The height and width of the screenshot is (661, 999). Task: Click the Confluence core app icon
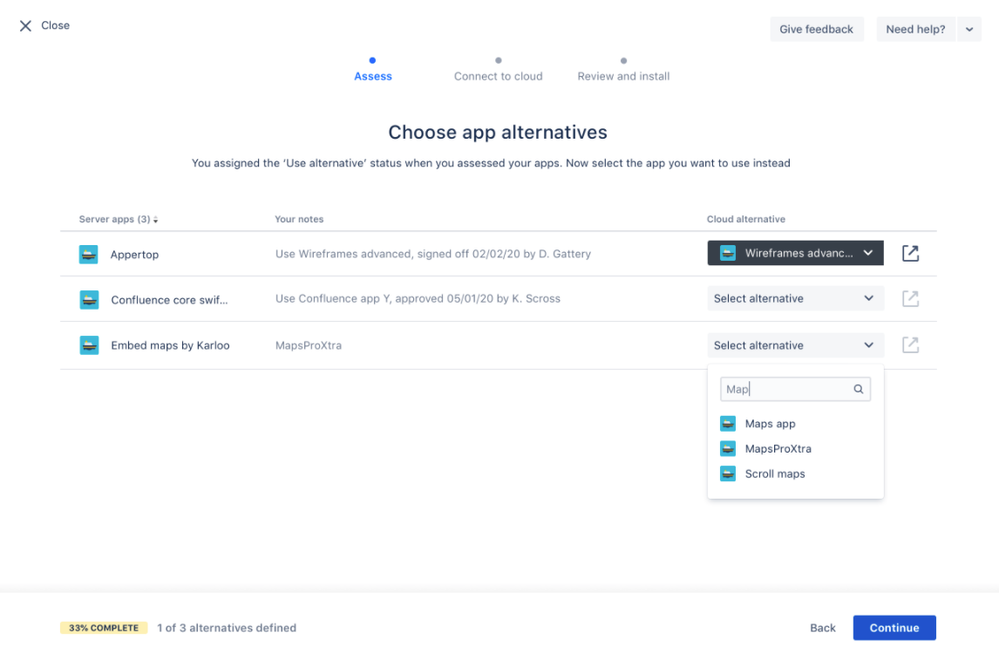(88, 299)
